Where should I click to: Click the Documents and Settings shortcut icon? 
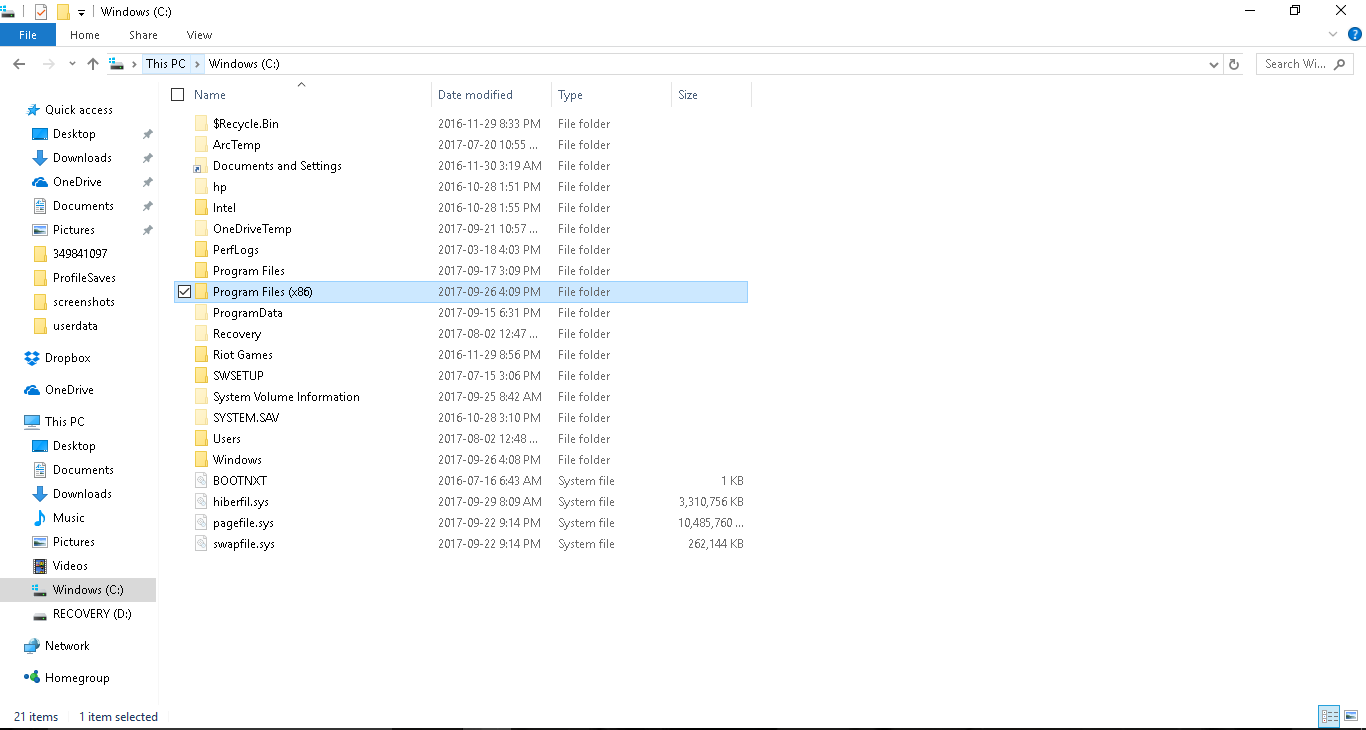[x=202, y=166]
